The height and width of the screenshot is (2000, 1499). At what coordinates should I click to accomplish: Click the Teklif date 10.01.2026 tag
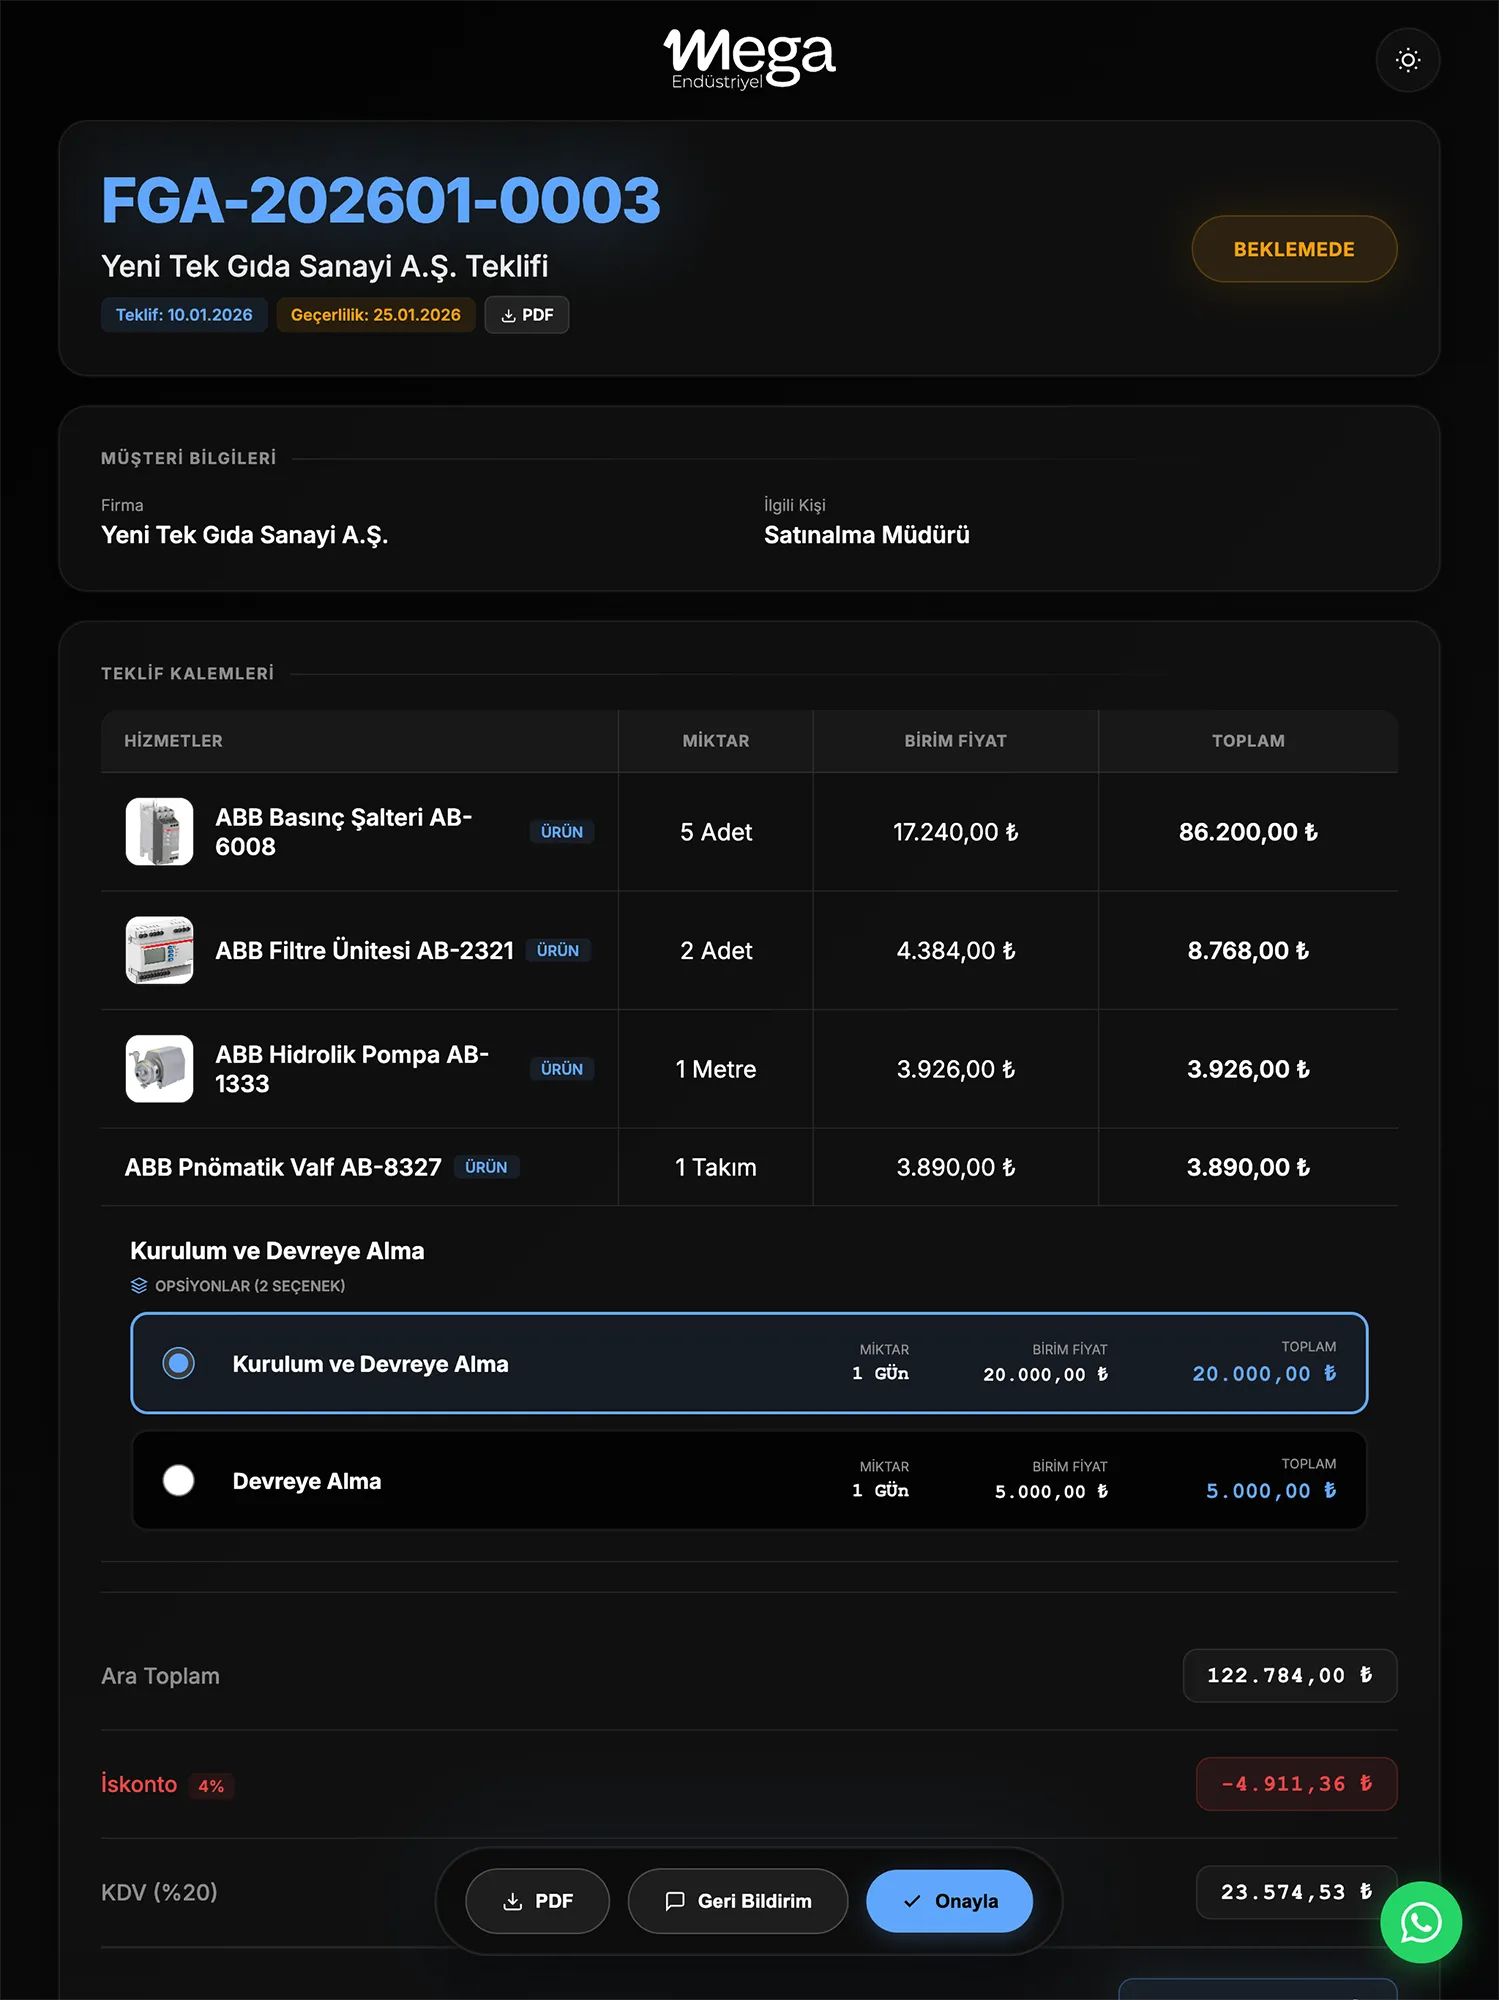click(184, 315)
